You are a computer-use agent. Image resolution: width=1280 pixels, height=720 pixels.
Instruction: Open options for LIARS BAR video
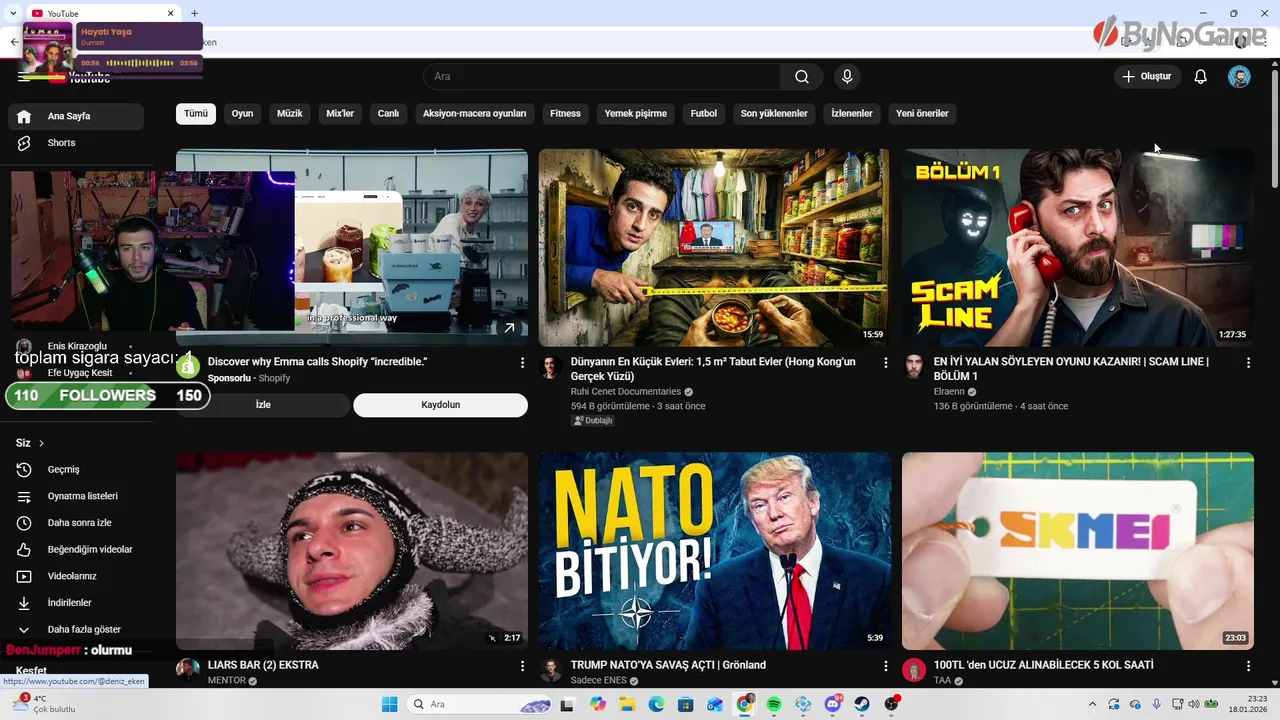click(522, 666)
